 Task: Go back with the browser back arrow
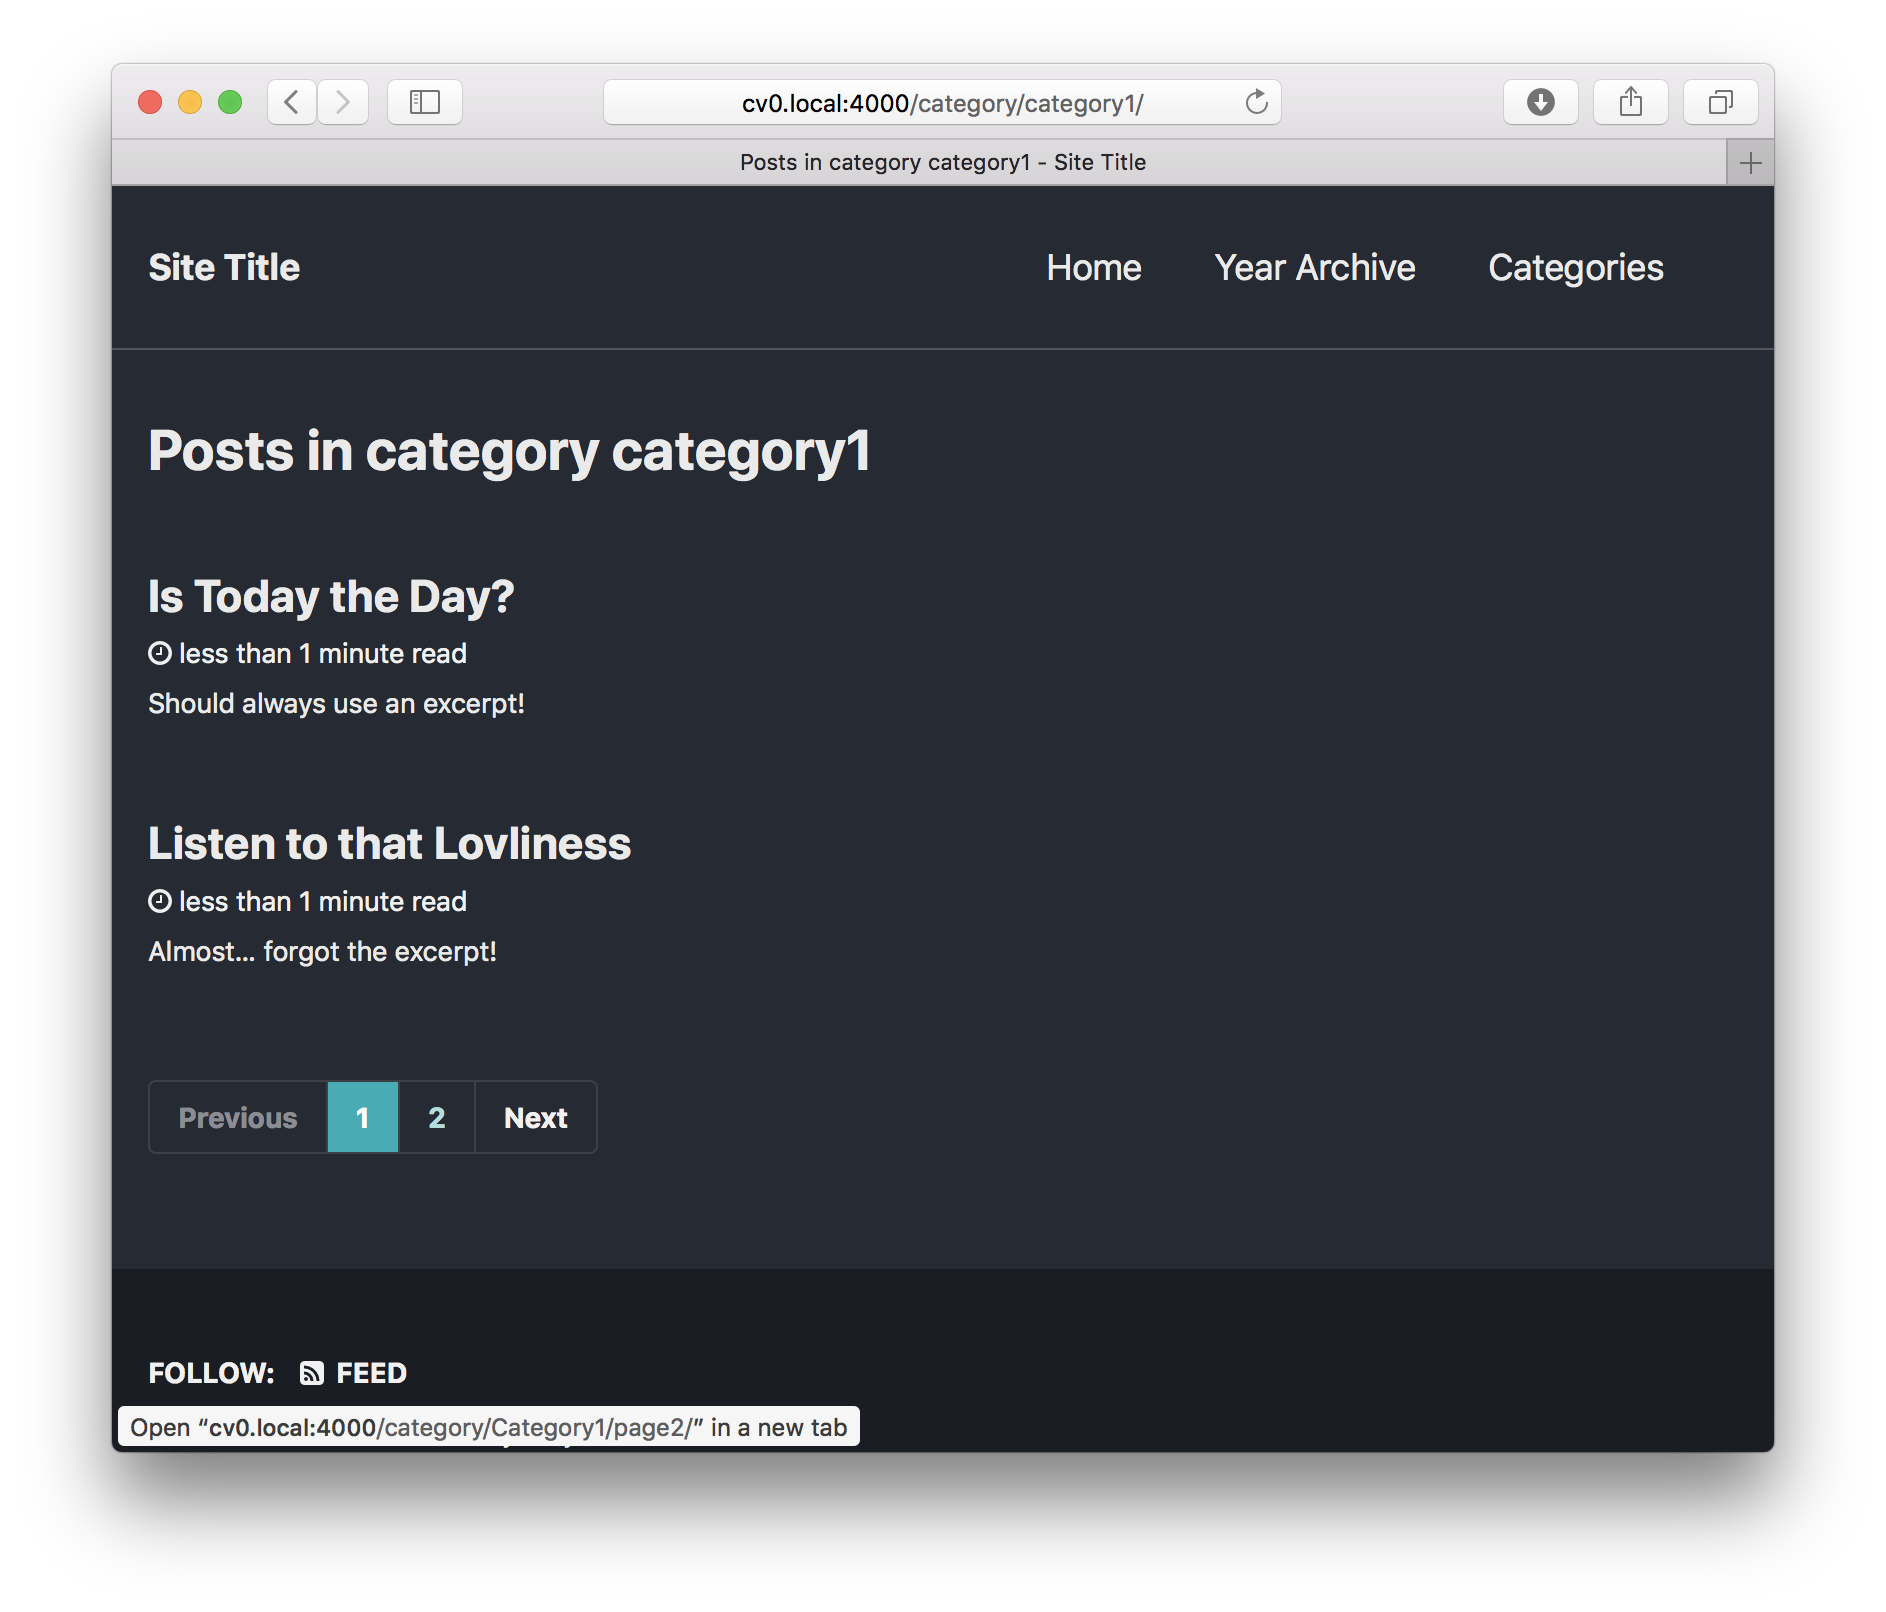click(292, 102)
